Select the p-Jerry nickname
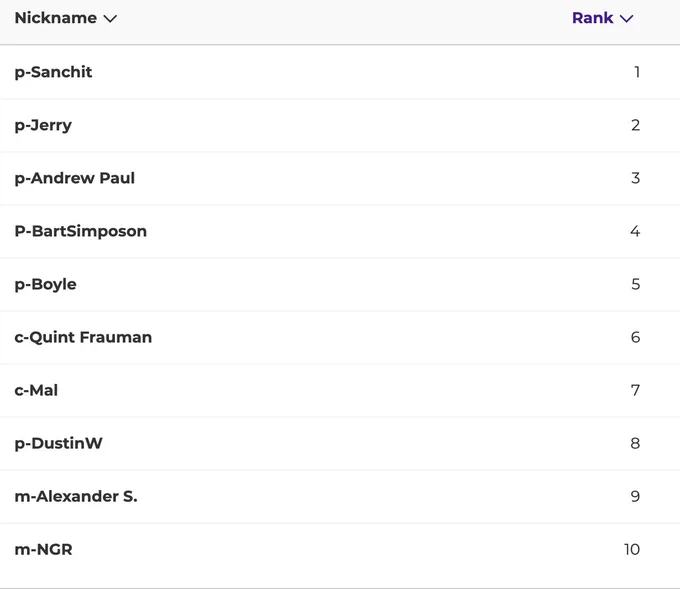 coord(43,125)
